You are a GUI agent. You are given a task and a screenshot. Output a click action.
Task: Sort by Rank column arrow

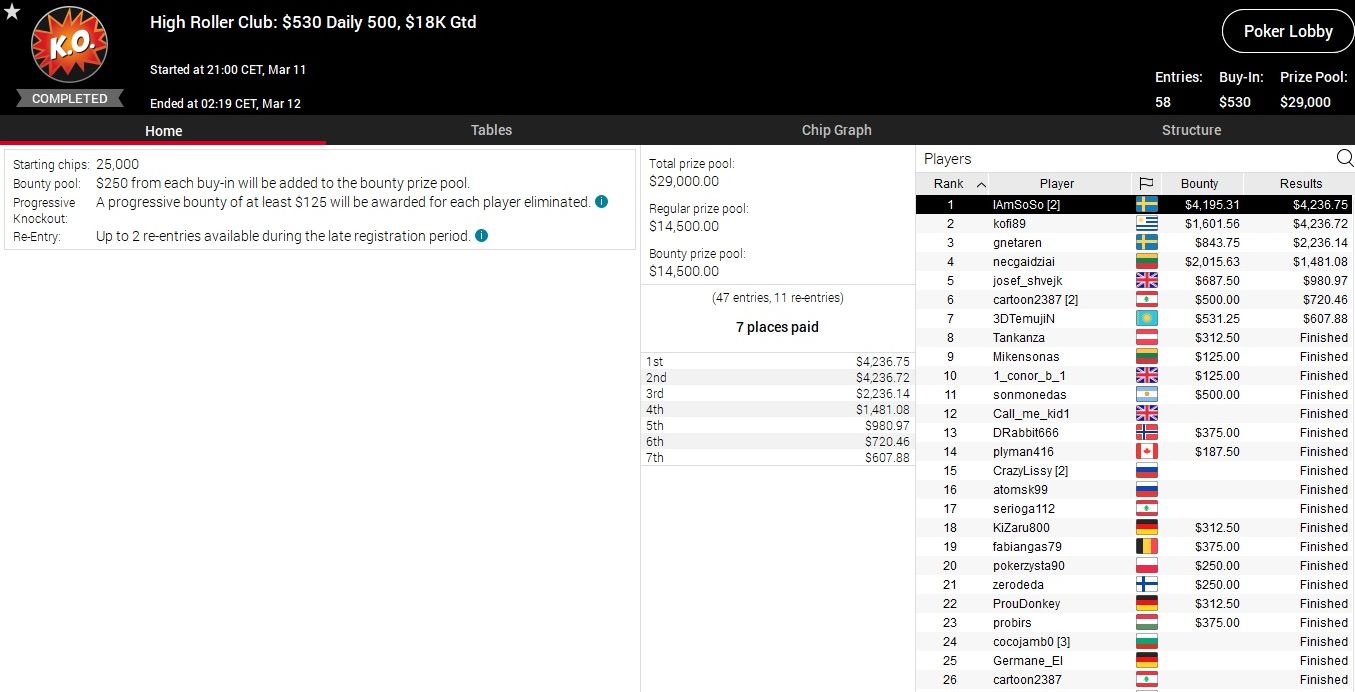coord(981,184)
